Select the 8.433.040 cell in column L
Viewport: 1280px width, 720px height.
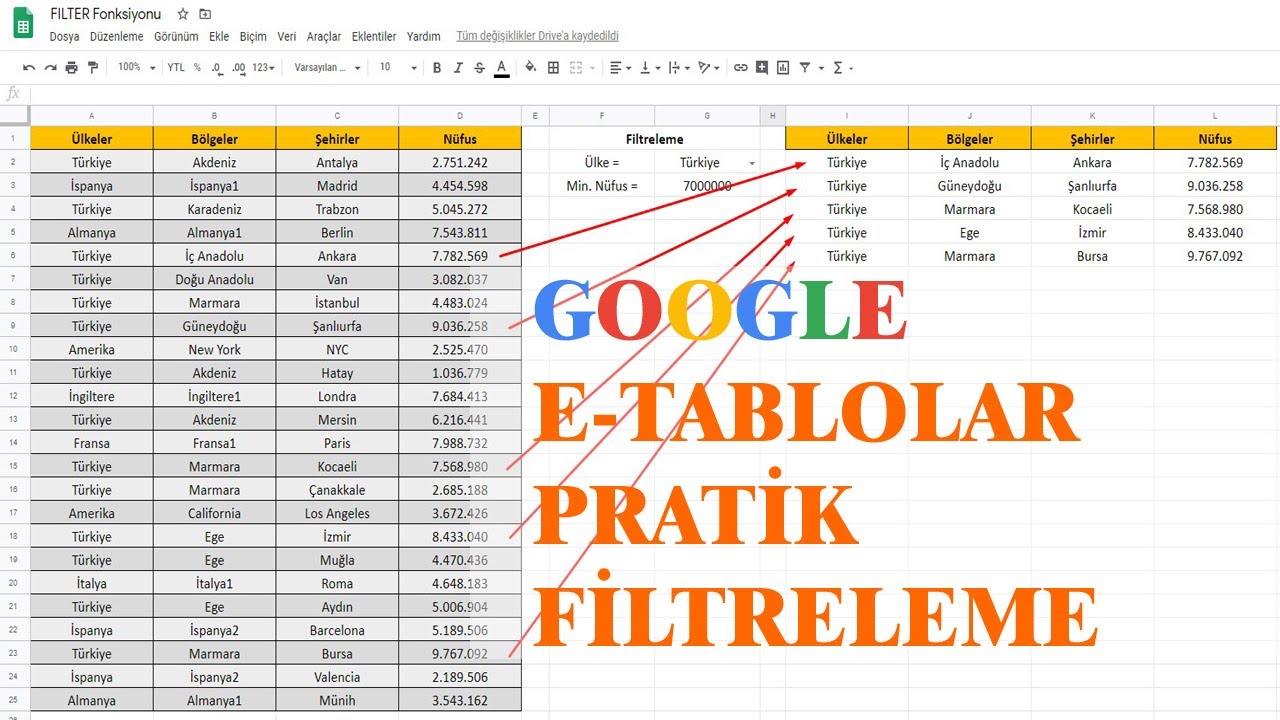1215,232
